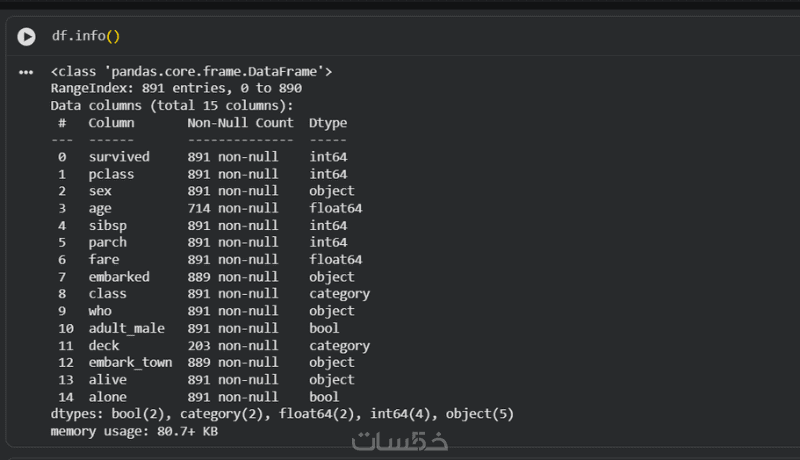The image size is (800, 460).
Task: Click the 'deck' row's 203 non-null count
Action: pyautogui.click(x=232, y=346)
